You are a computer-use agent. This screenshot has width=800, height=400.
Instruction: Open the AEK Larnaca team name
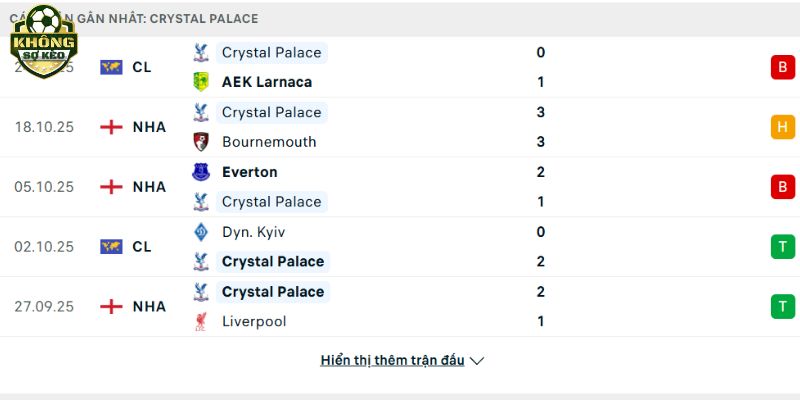click(x=267, y=82)
